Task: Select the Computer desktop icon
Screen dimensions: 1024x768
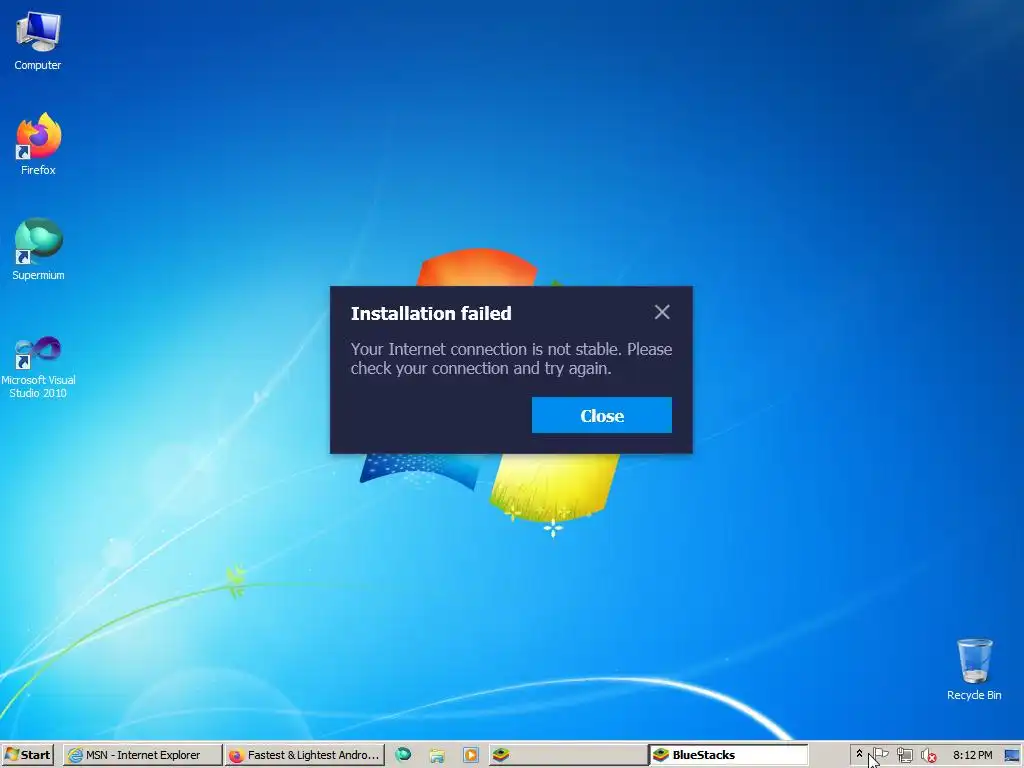Action: click(38, 41)
